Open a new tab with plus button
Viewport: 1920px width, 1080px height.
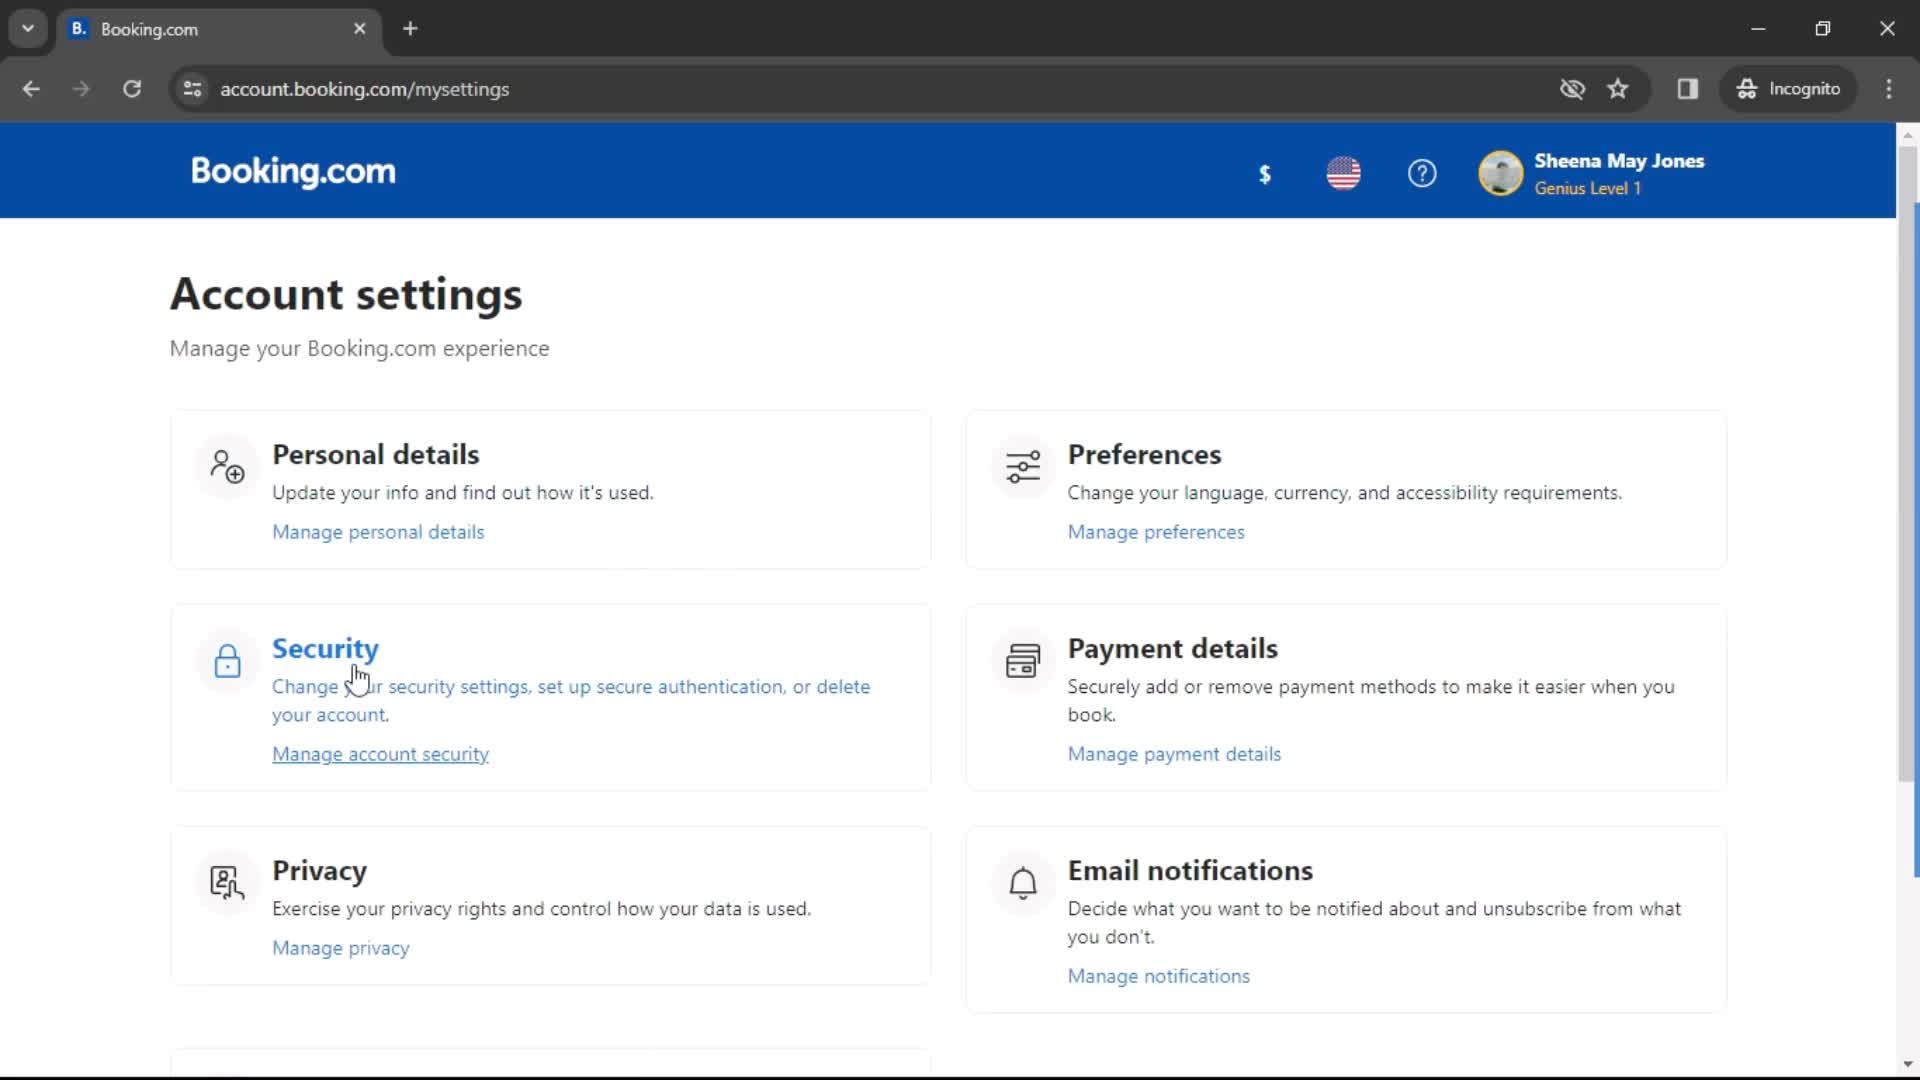click(410, 29)
